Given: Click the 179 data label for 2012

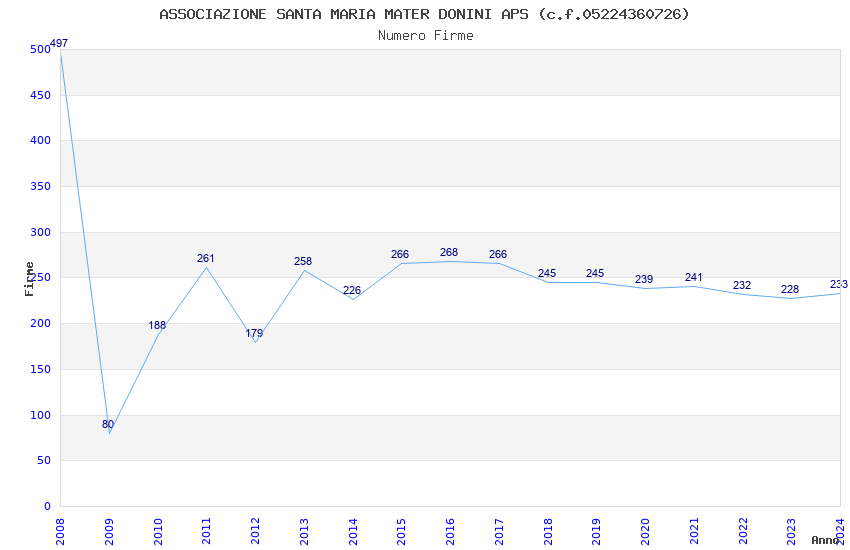Looking at the screenshot, I should (254, 333).
